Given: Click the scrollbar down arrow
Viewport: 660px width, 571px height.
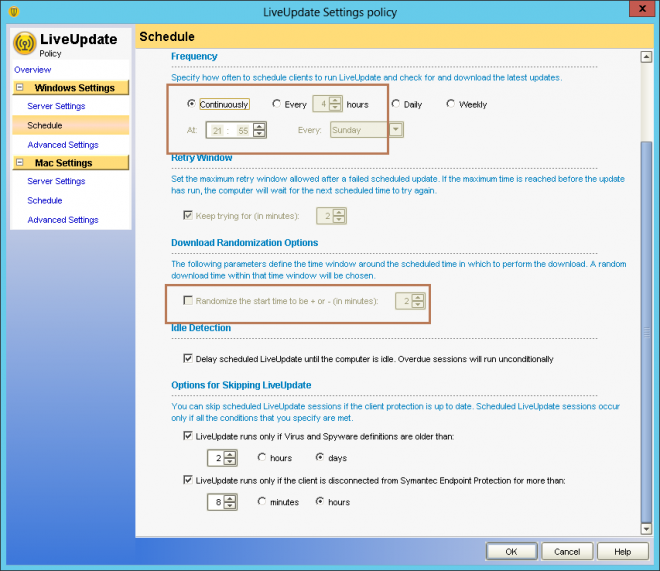Looking at the screenshot, I should (646, 529).
